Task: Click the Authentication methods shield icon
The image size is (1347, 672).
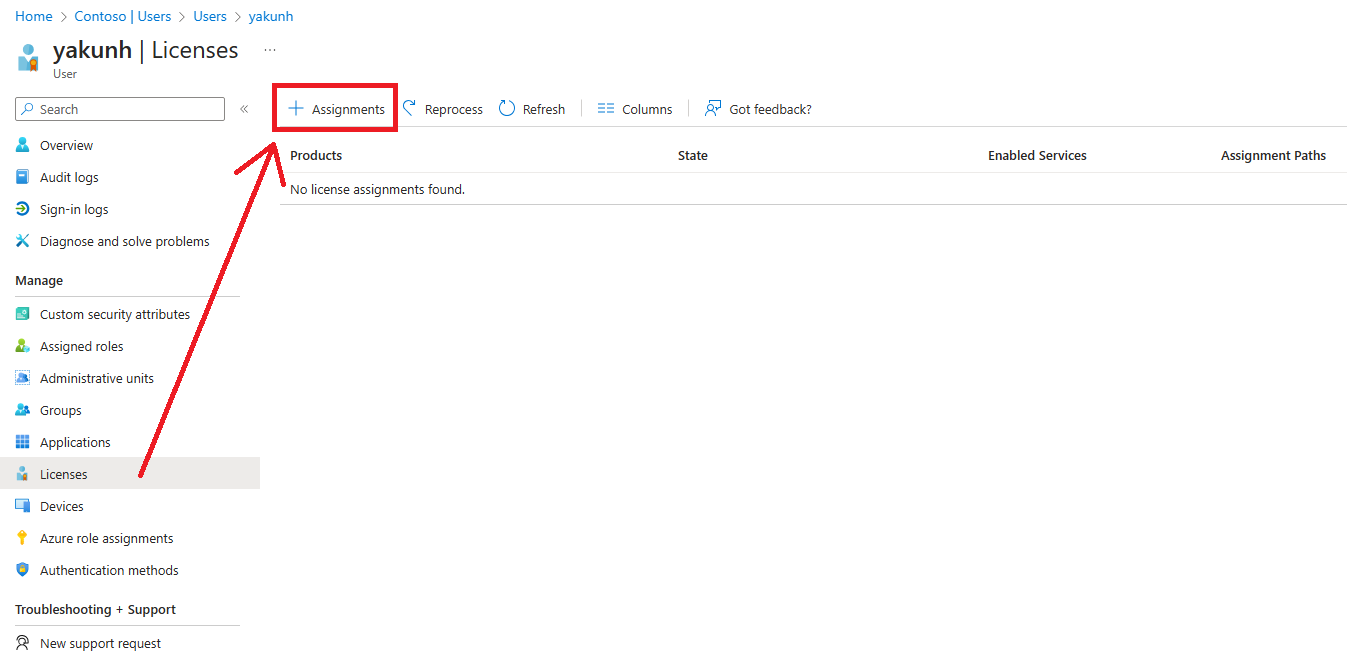Action: point(22,570)
